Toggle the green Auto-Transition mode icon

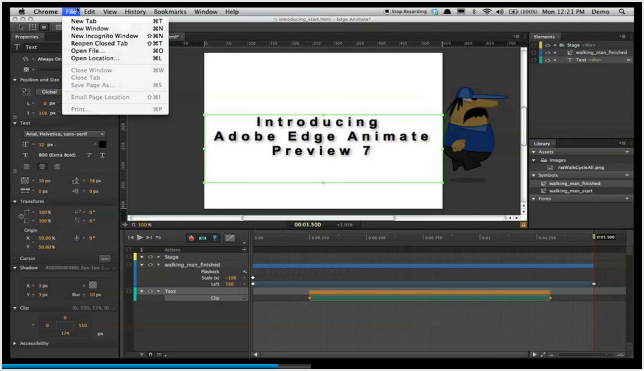click(203, 238)
